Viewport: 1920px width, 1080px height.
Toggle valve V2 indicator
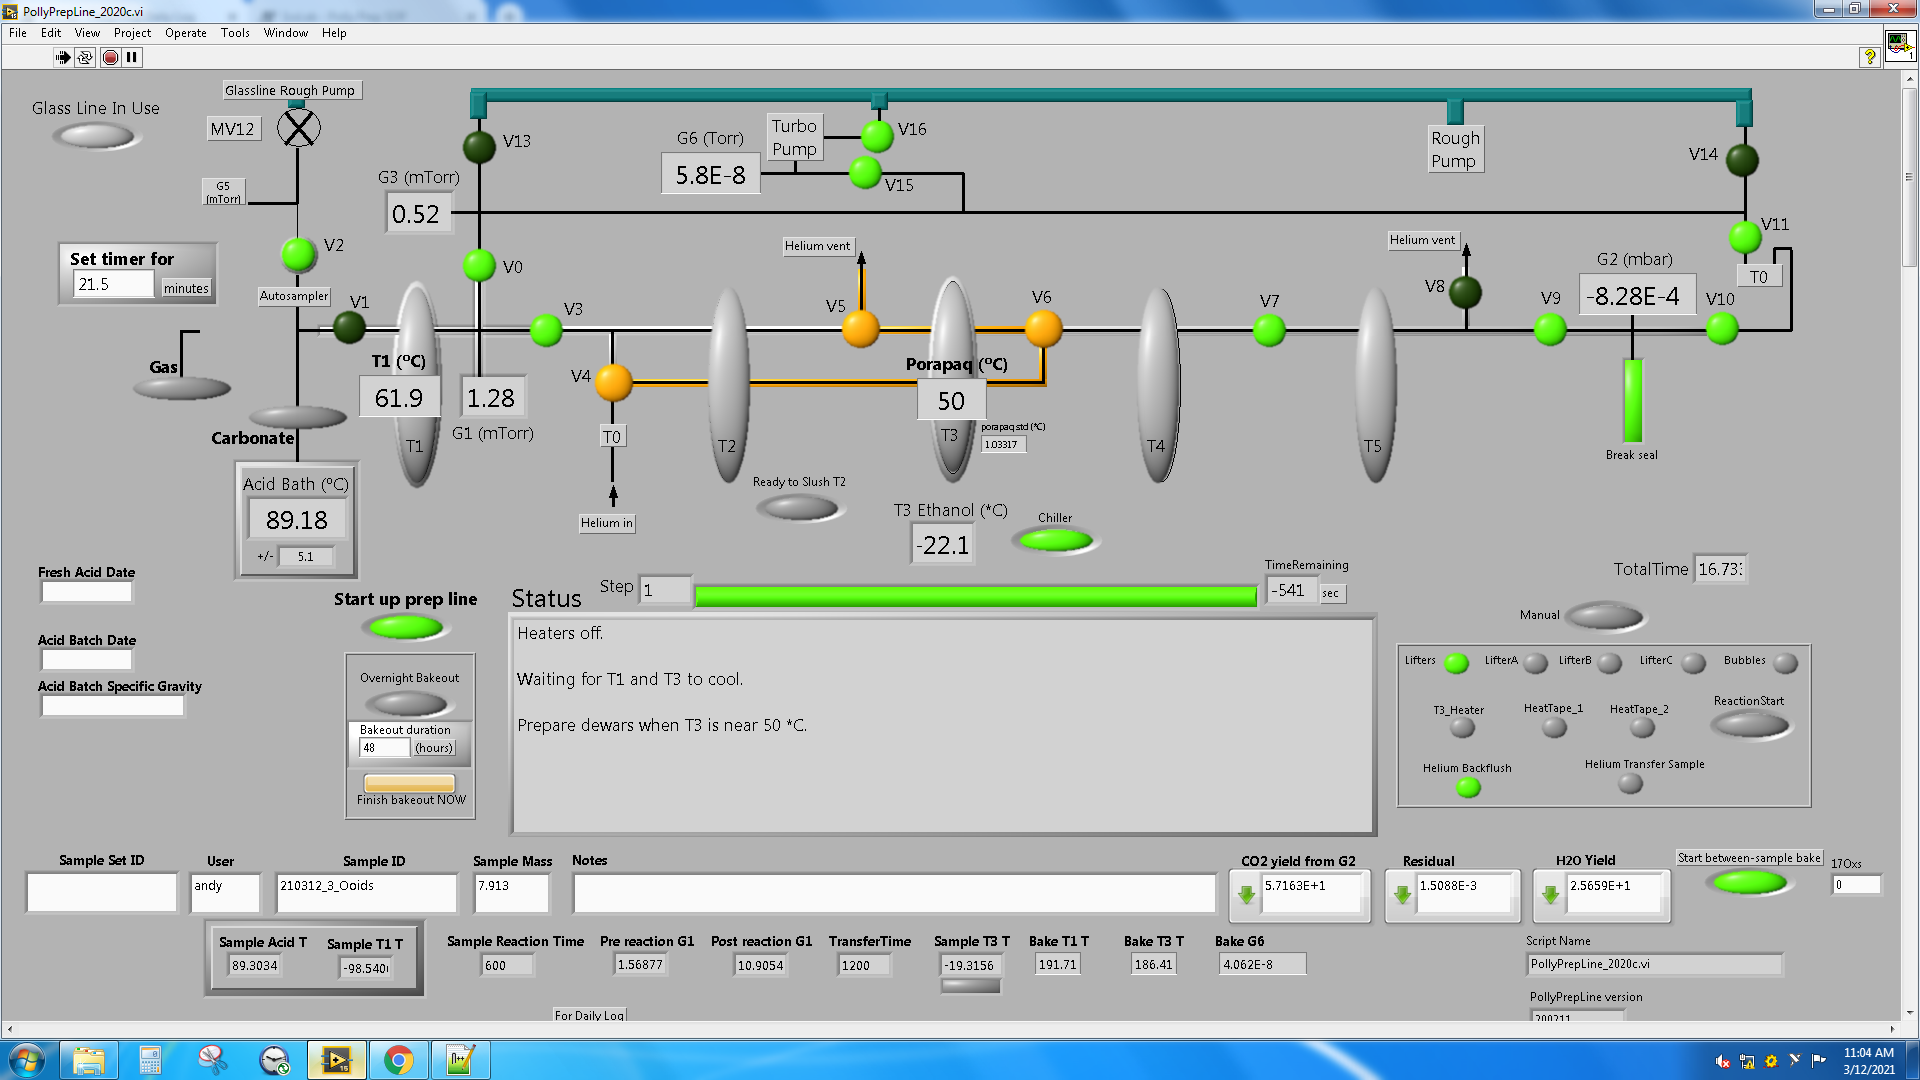click(x=298, y=254)
